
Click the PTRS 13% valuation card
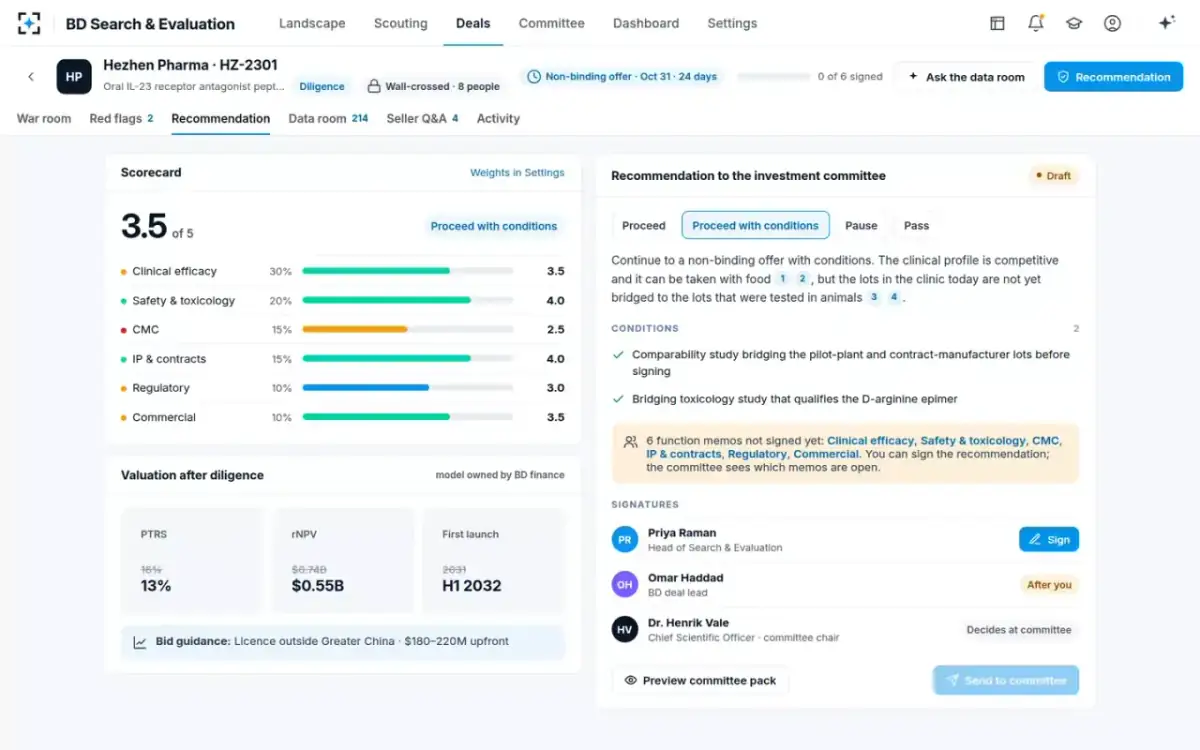[192, 560]
